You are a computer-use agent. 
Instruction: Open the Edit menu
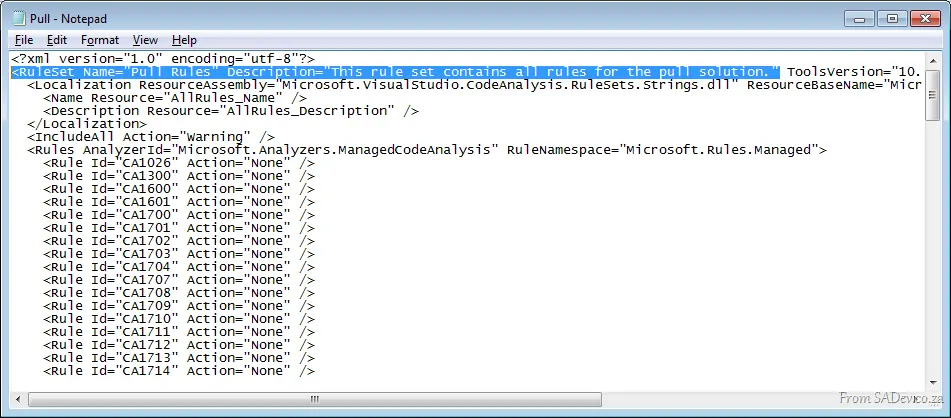click(56, 40)
